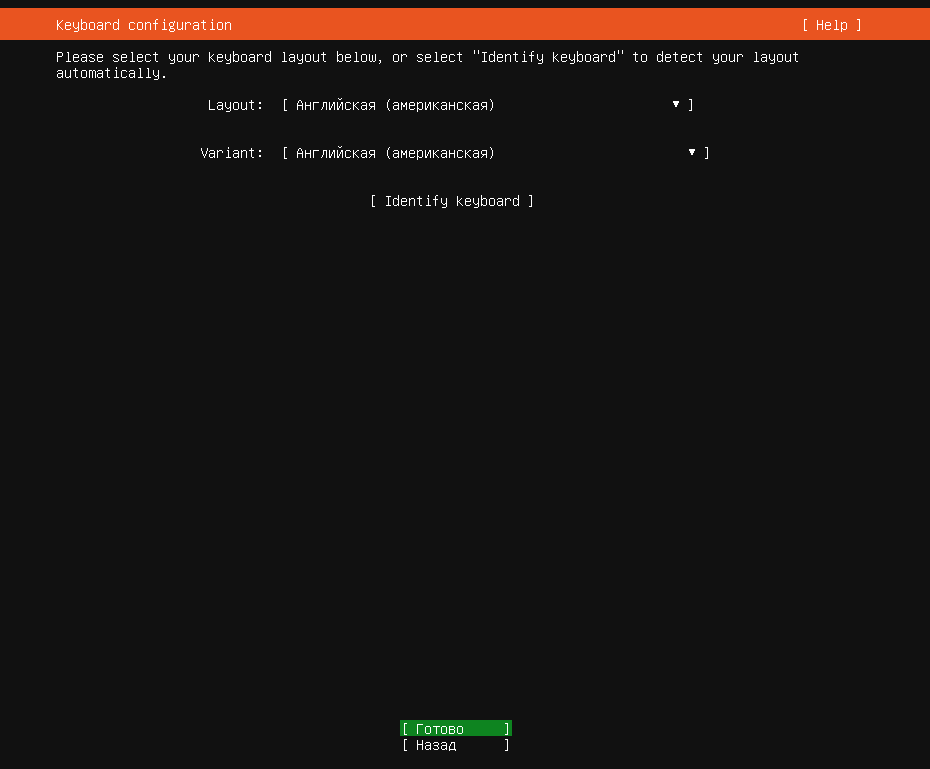Confirm with the Готово button

click(456, 728)
